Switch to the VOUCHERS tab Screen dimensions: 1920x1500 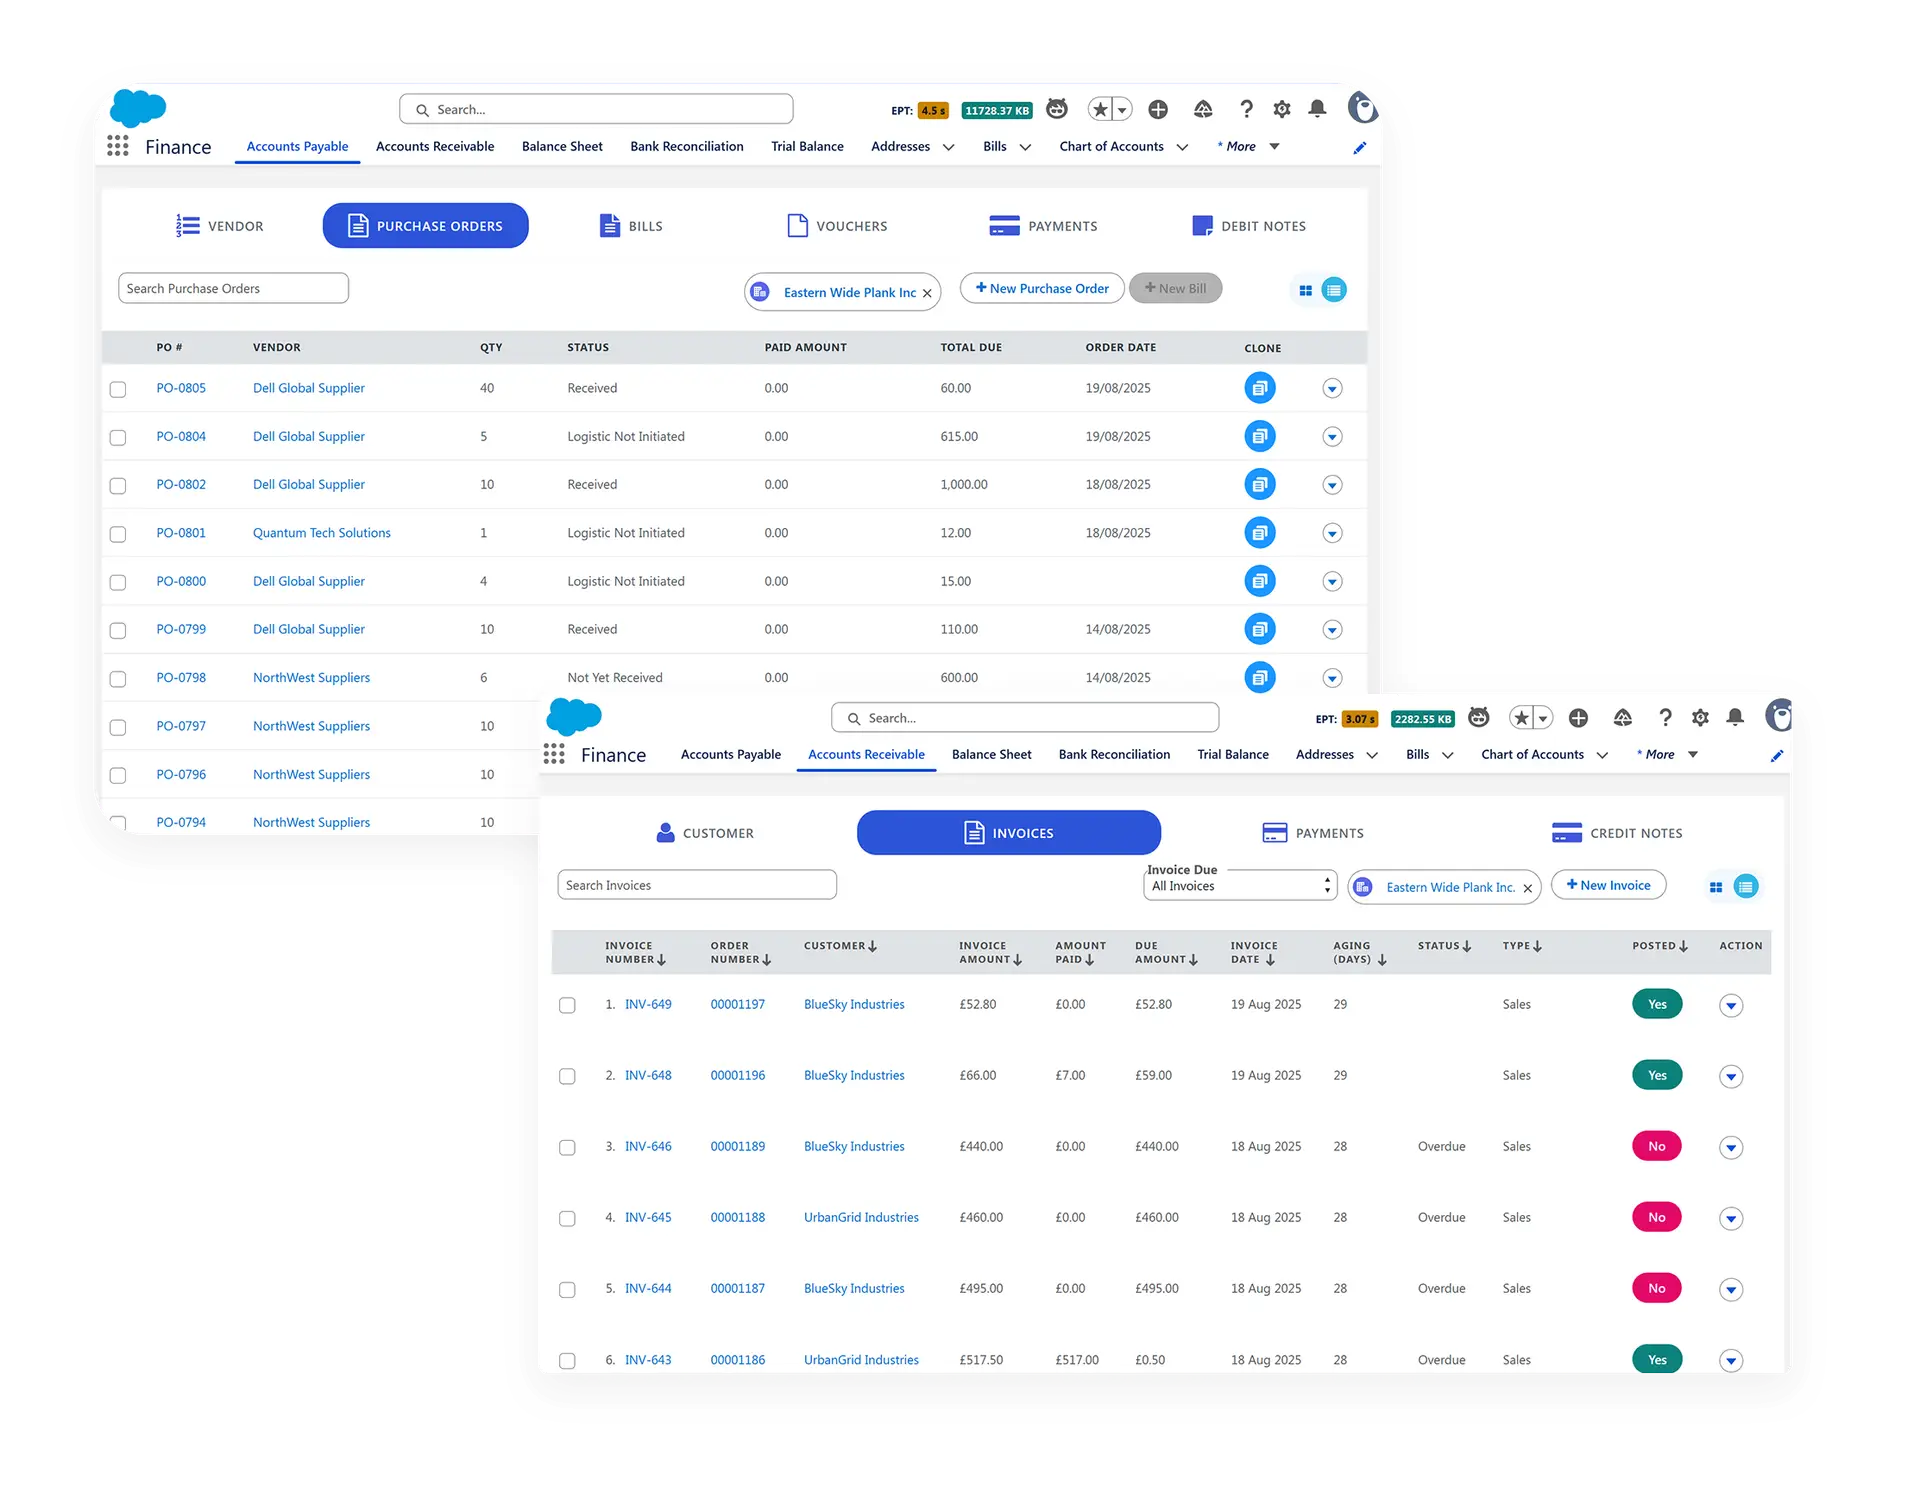838,226
